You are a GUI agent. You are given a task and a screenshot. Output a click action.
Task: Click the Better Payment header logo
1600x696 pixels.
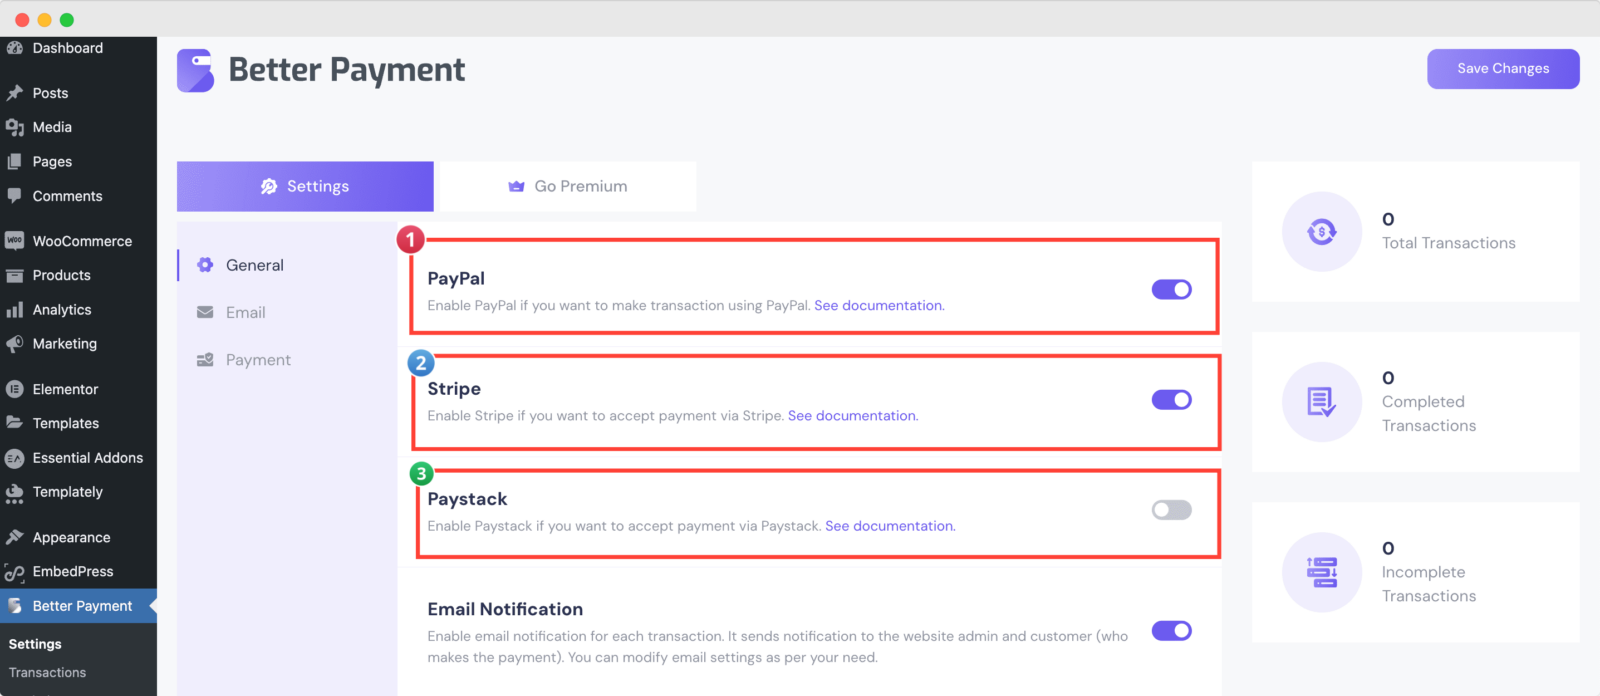click(195, 70)
